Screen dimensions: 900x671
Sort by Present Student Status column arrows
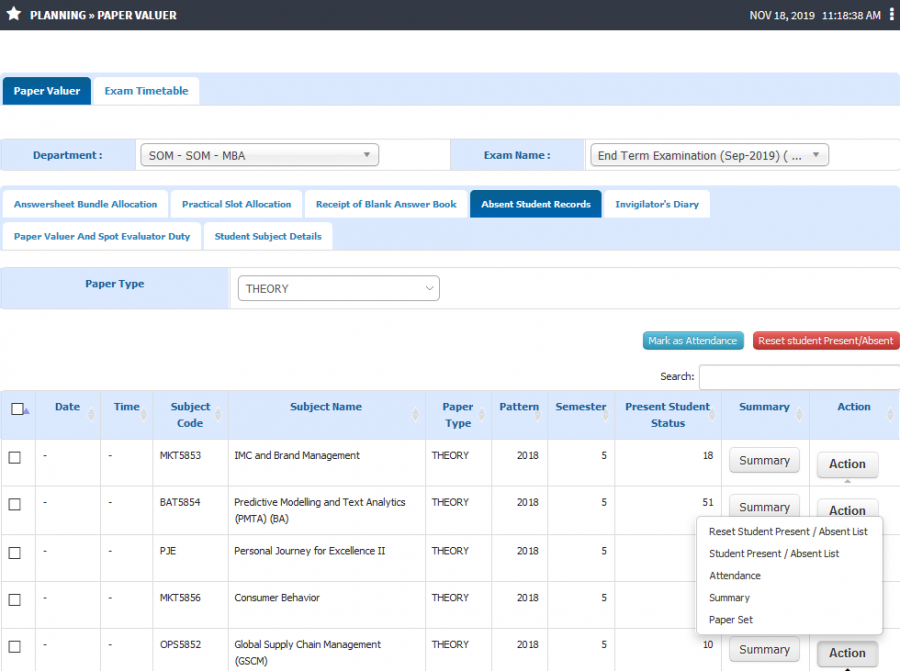(x=712, y=414)
